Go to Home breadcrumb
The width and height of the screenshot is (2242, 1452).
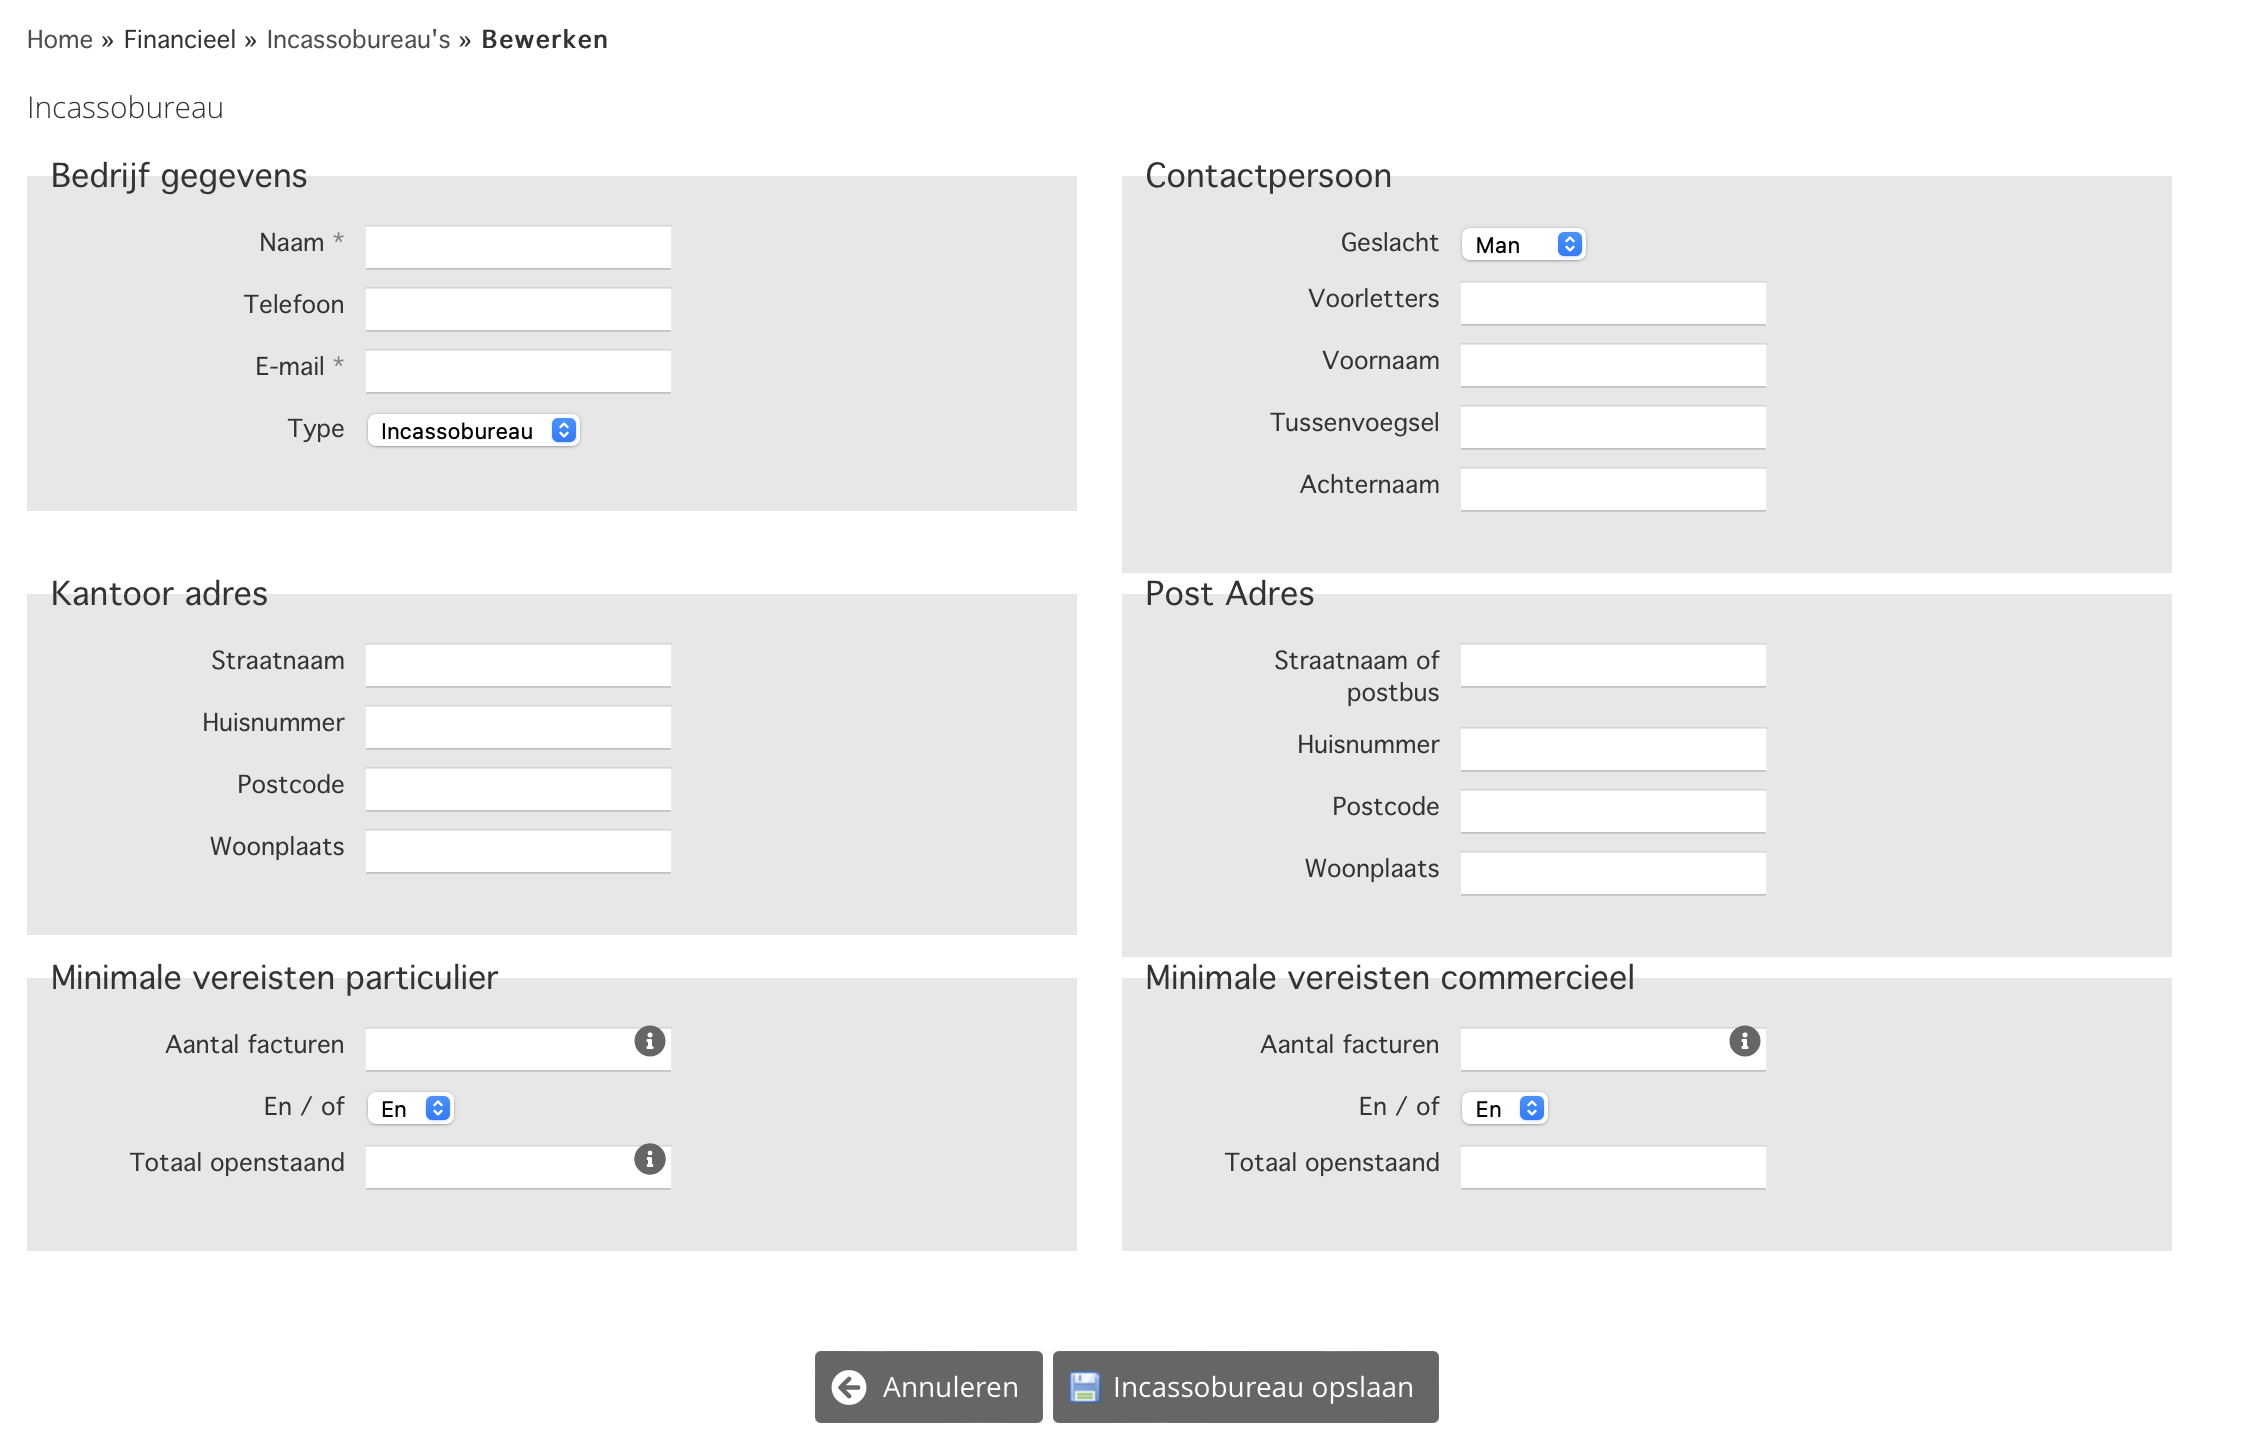pyautogui.click(x=60, y=40)
